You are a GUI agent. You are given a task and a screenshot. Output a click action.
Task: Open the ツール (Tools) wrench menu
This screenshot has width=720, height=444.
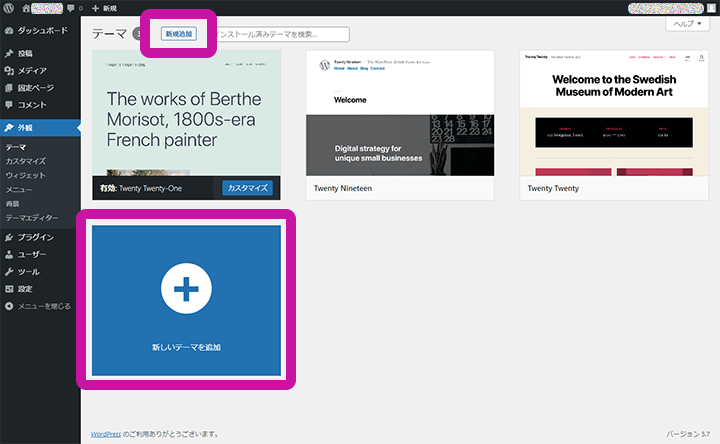click(x=9, y=271)
